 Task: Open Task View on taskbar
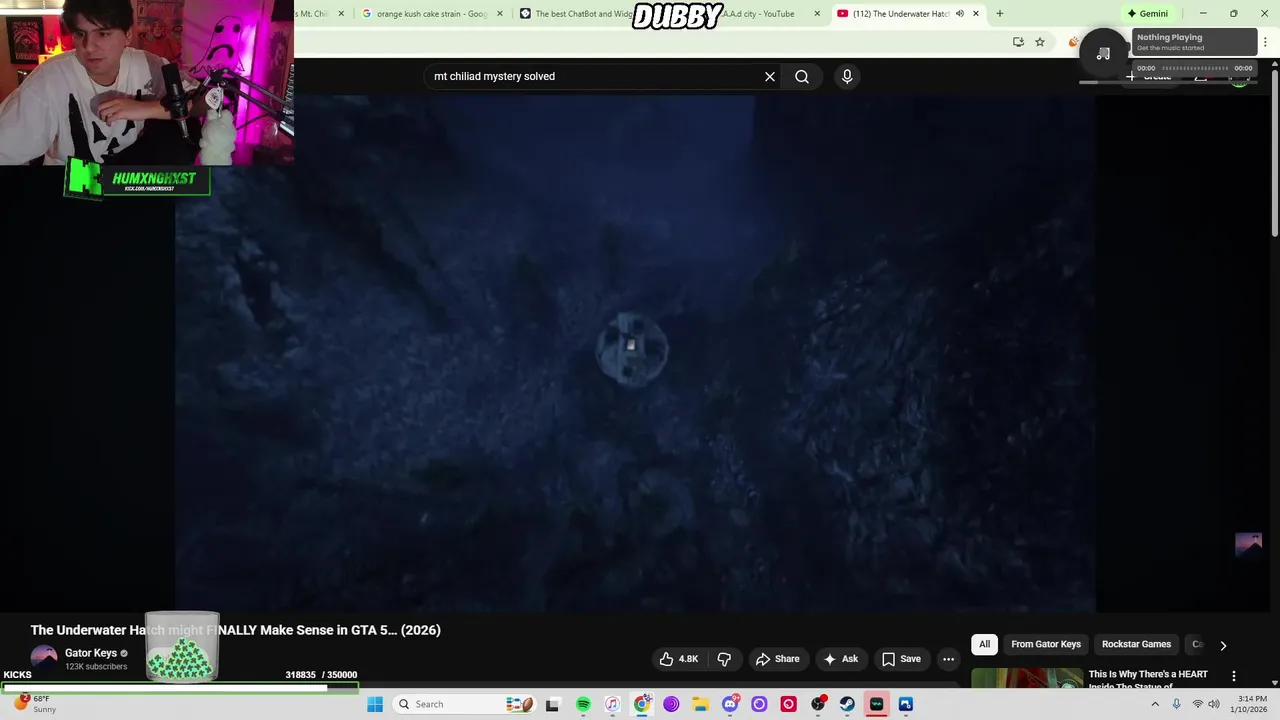[x=552, y=704]
